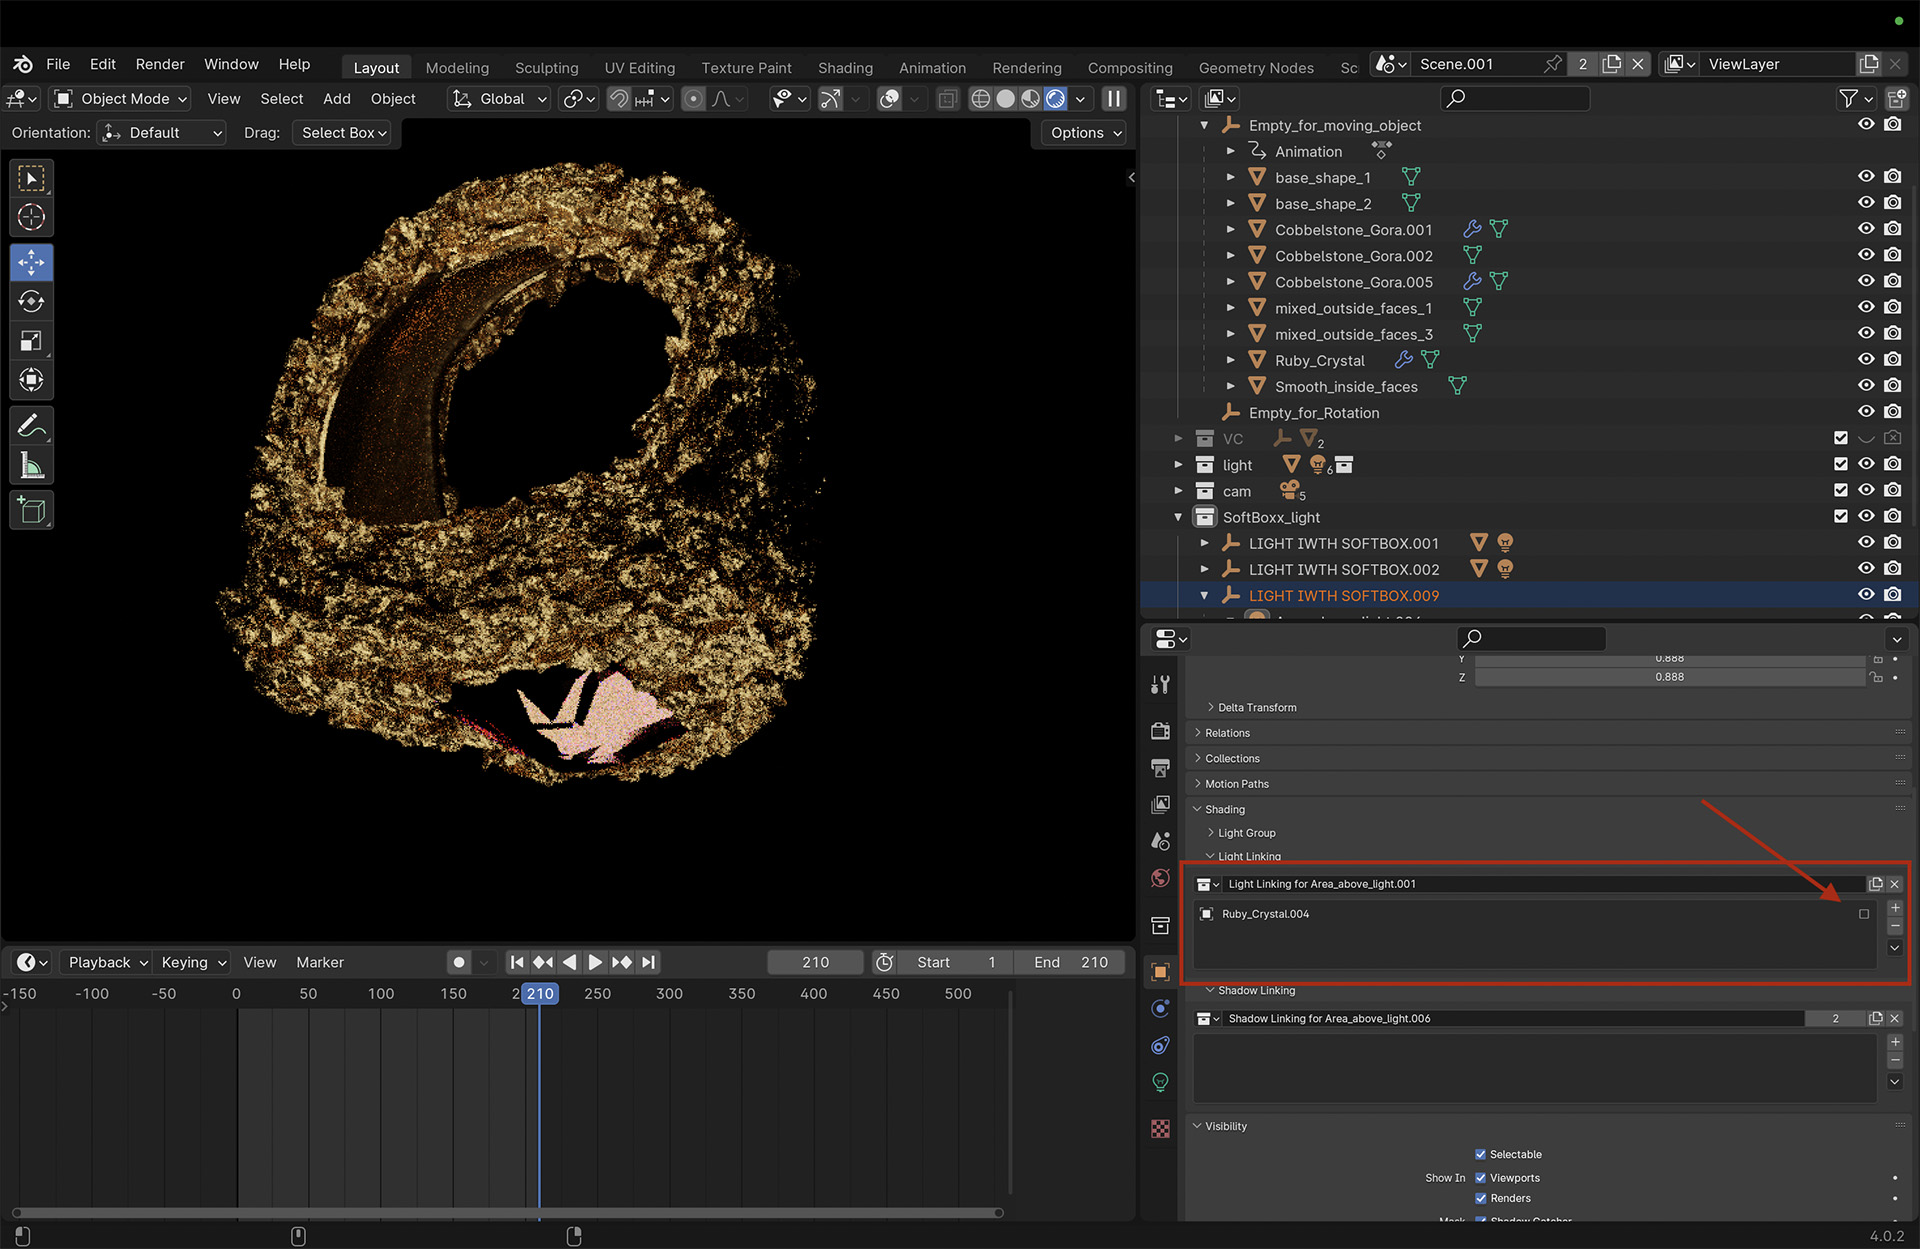This screenshot has height=1249, width=1920.
Task: Select the Measure tool
Action: pyautogui.click(x=31, y=465)
